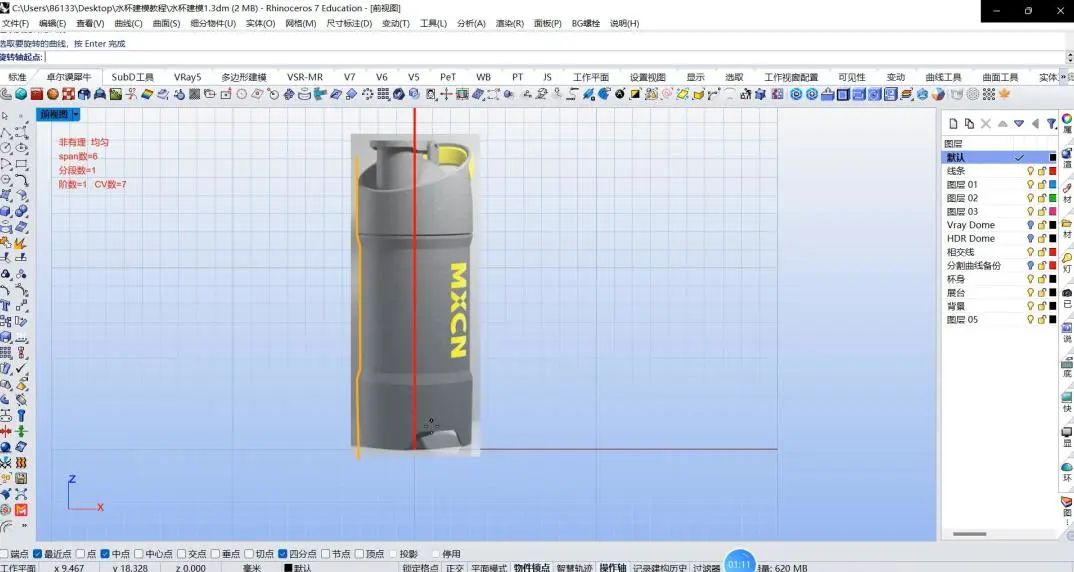Enable the 垂点 osnap checkbox

point(216,554)
